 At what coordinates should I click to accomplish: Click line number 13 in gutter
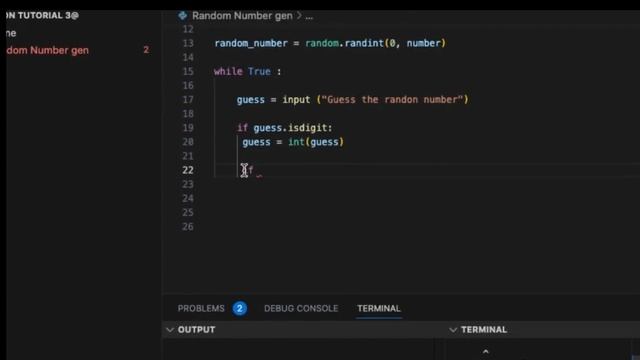tap(188, 43)
